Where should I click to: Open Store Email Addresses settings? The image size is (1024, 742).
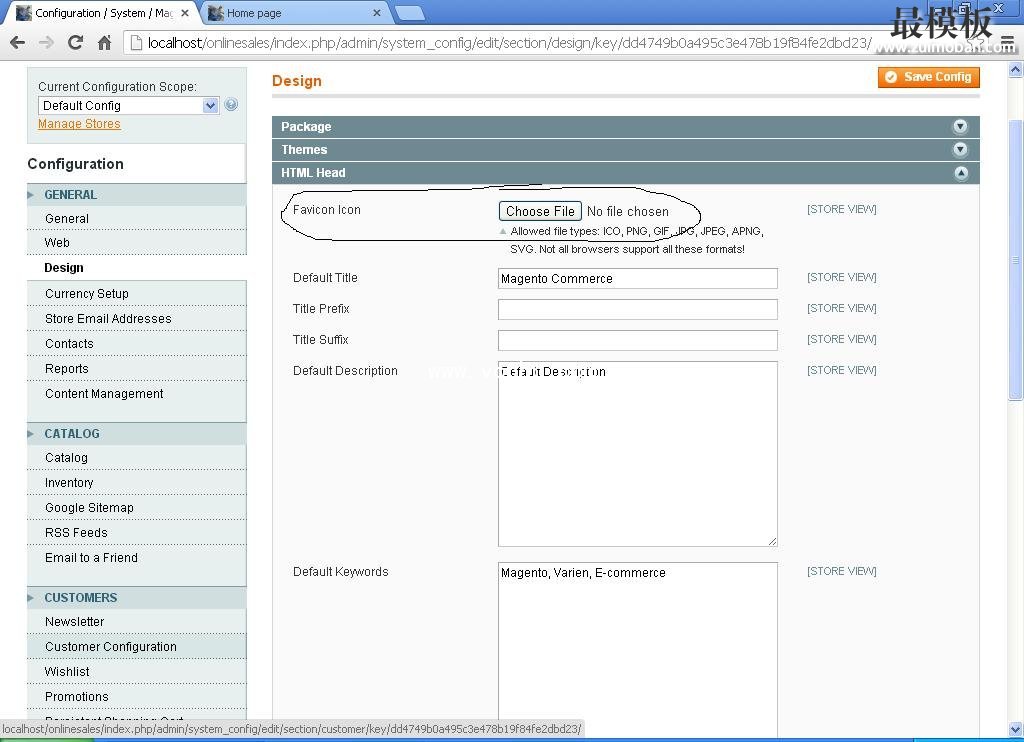(x=136, y=319)
